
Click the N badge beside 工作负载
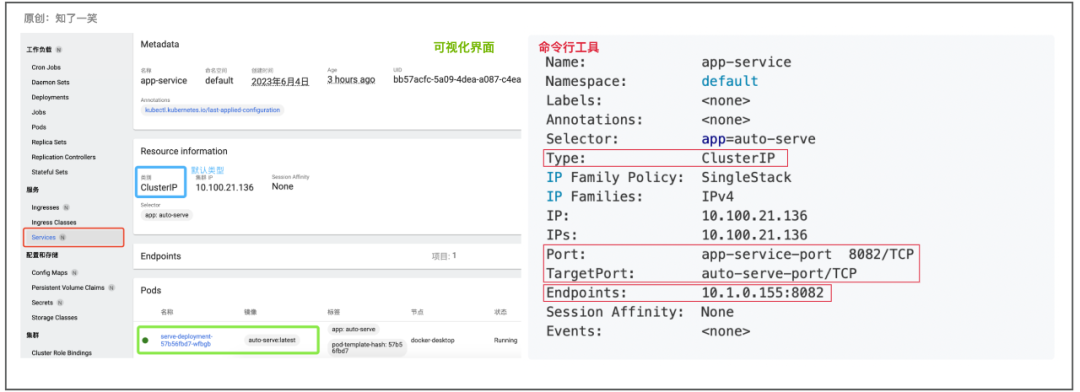59,50
